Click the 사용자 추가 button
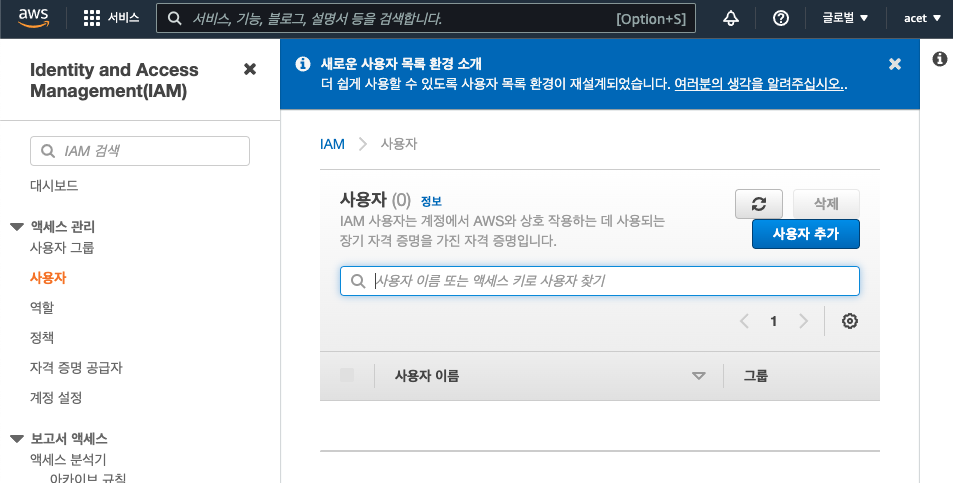 point(806,234)
